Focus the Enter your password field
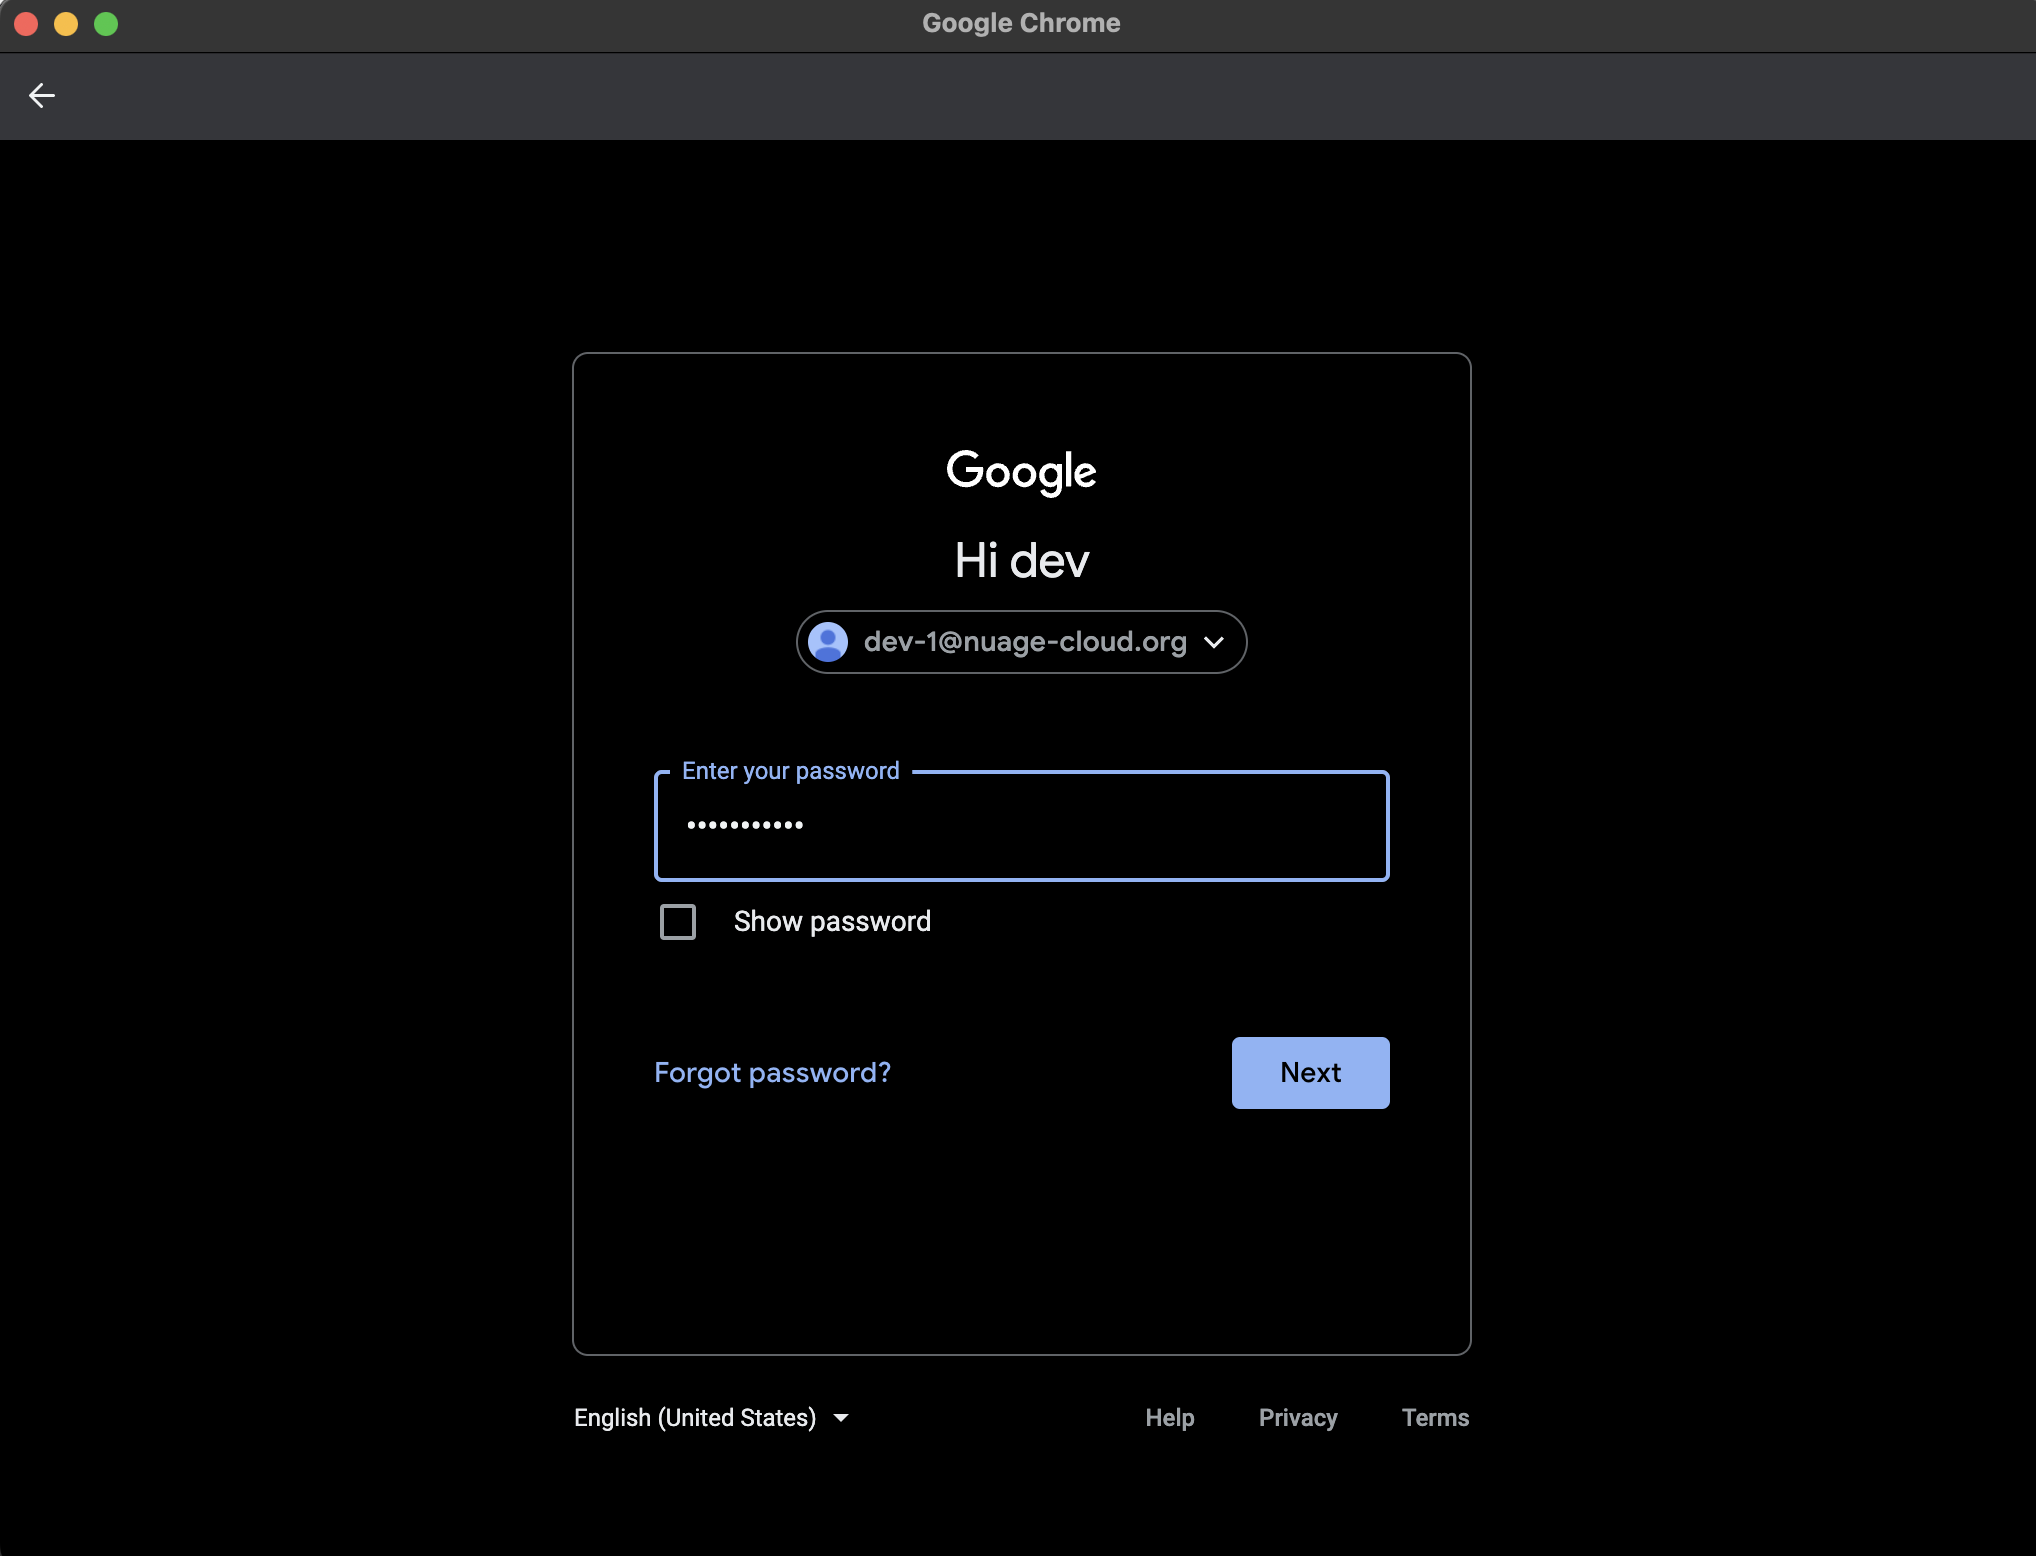2036x1556 pixels. pos(1022,826)
